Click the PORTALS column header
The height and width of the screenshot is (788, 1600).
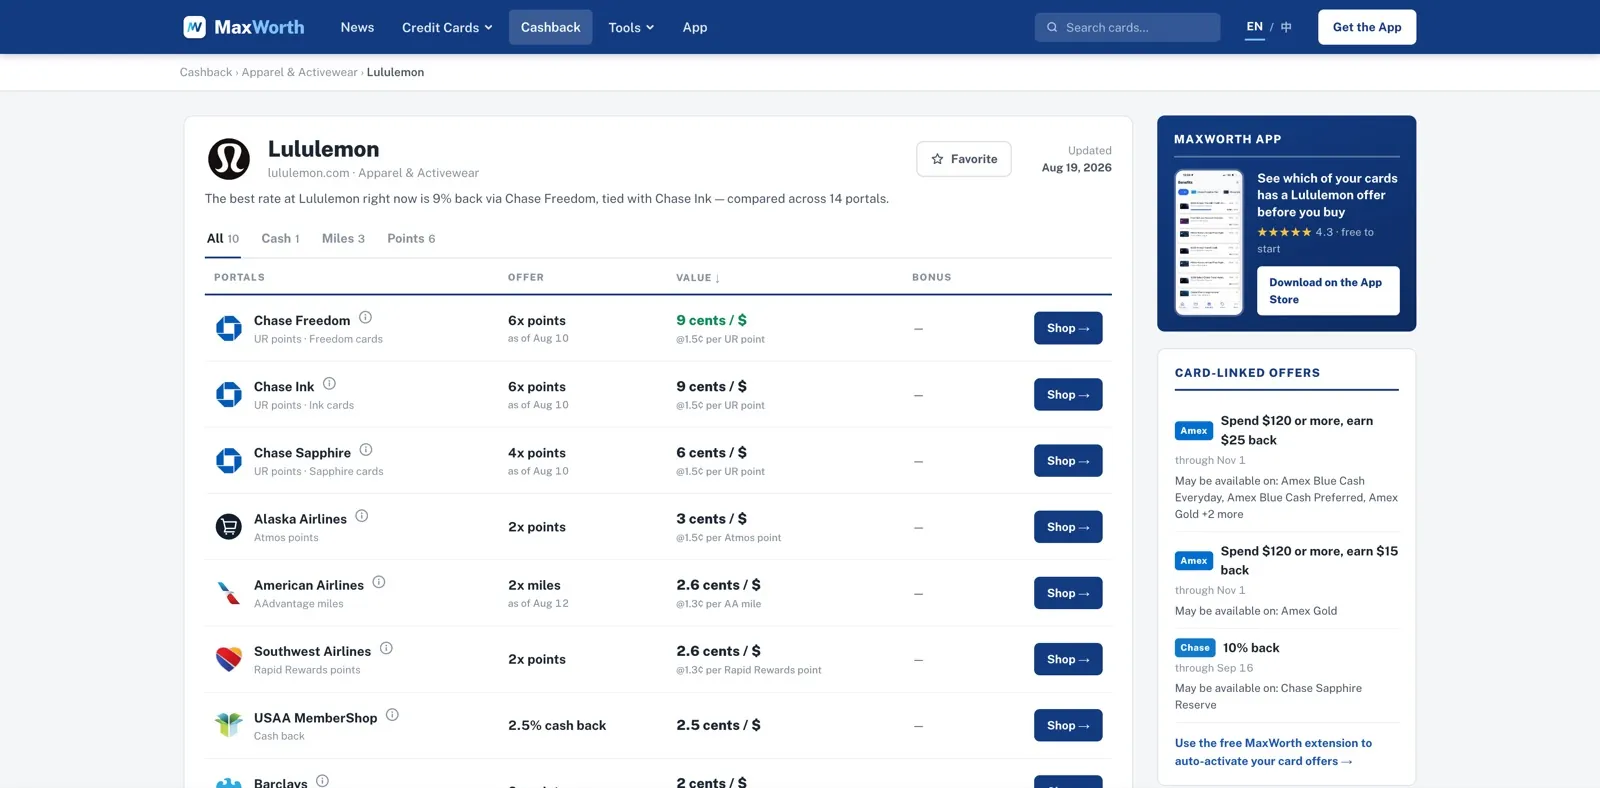tap(239, 278)
